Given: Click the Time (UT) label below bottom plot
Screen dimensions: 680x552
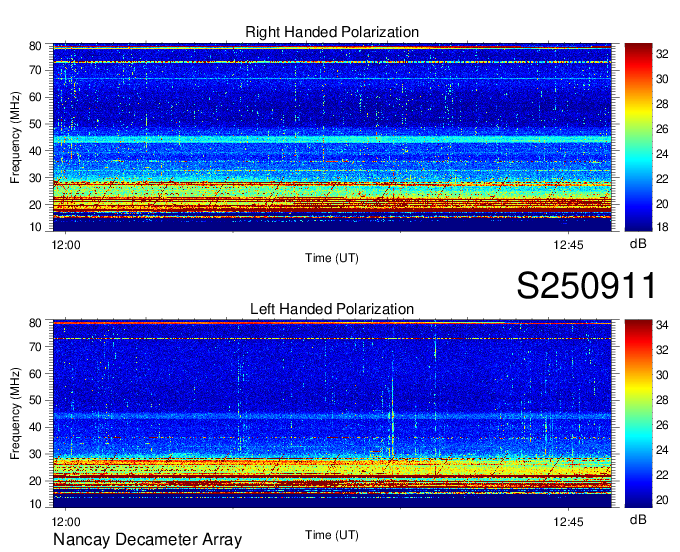Looking at the screenshot, I should click(332, 534).
